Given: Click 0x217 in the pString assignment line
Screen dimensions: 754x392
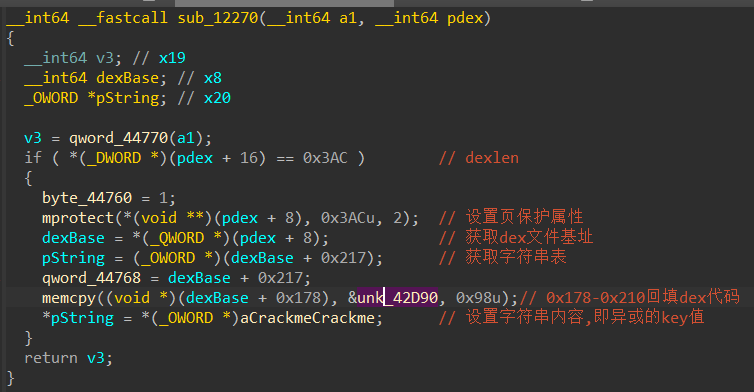Looking at the screenshot, I should pyautogui.click(x=343, y=258).
